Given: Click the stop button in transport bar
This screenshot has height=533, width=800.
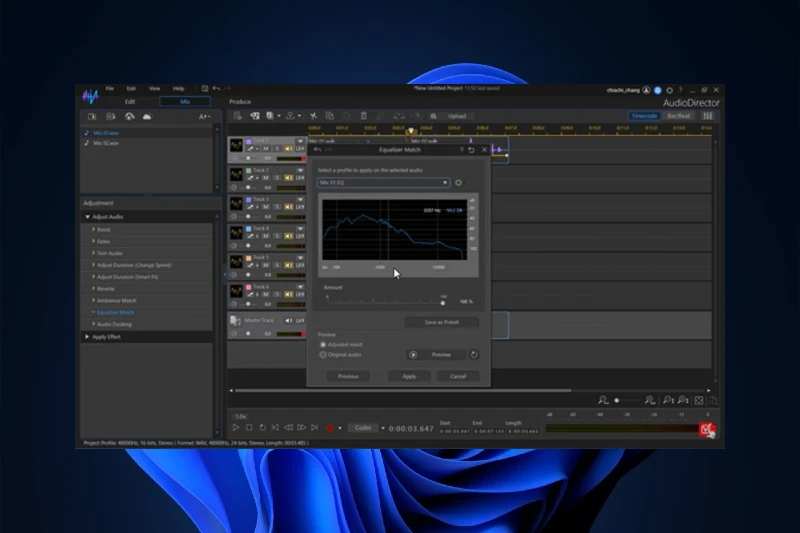Looking at the screenshot, I should (x=249, y=428).
